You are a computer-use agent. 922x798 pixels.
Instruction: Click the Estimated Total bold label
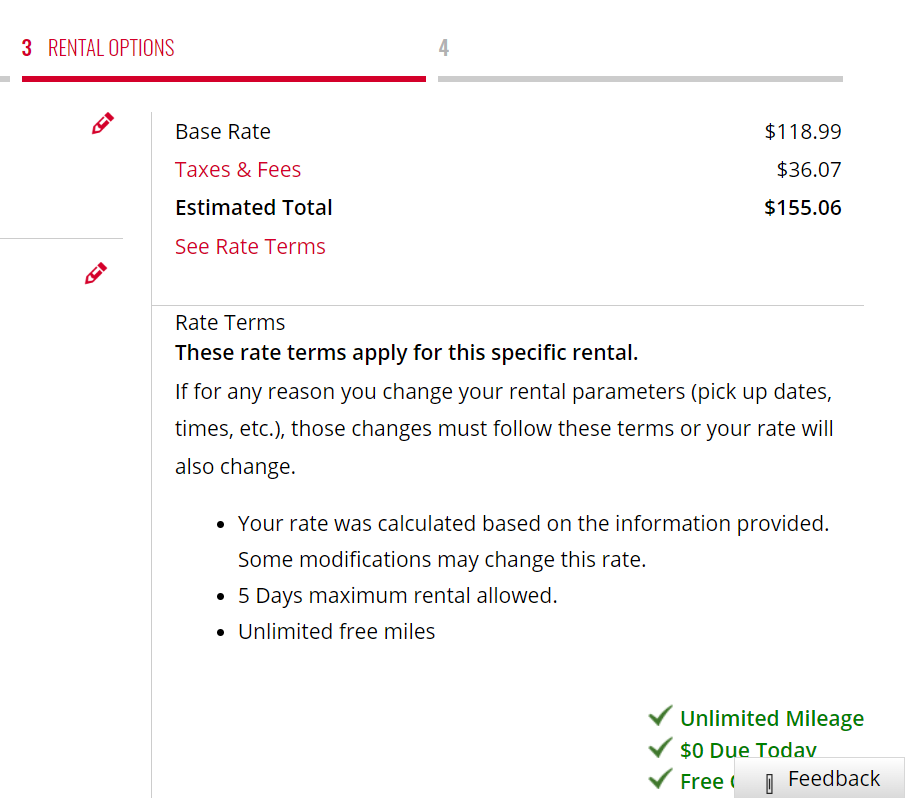coord(254,208)
